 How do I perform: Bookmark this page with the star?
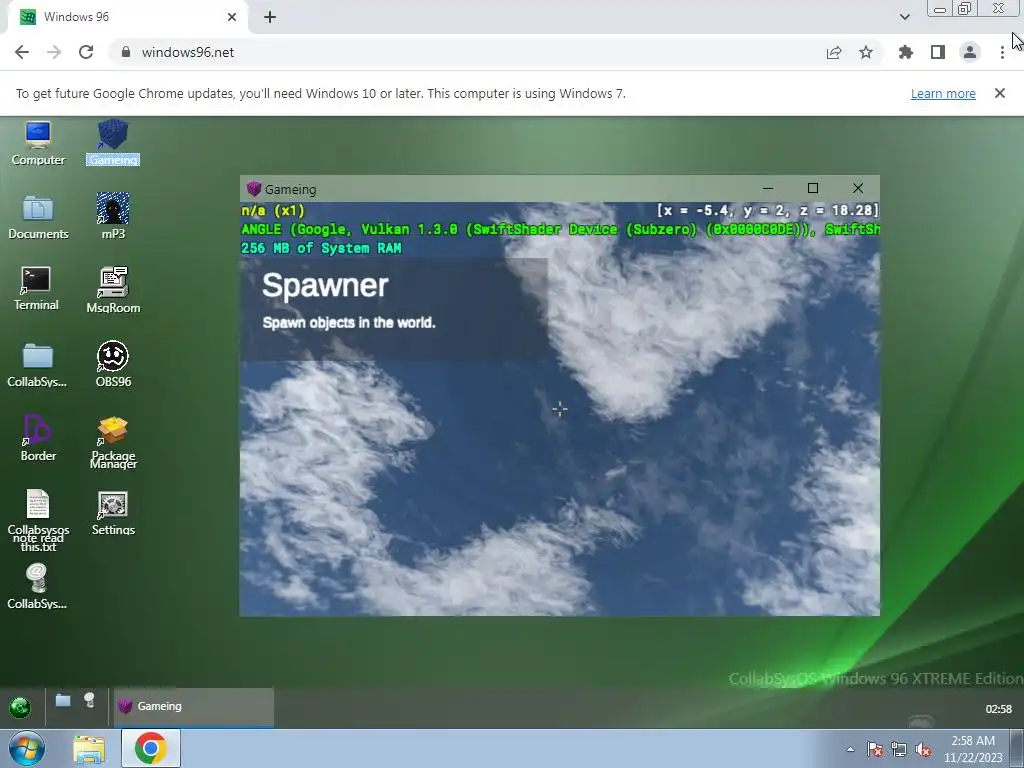[x=866, y=52]
